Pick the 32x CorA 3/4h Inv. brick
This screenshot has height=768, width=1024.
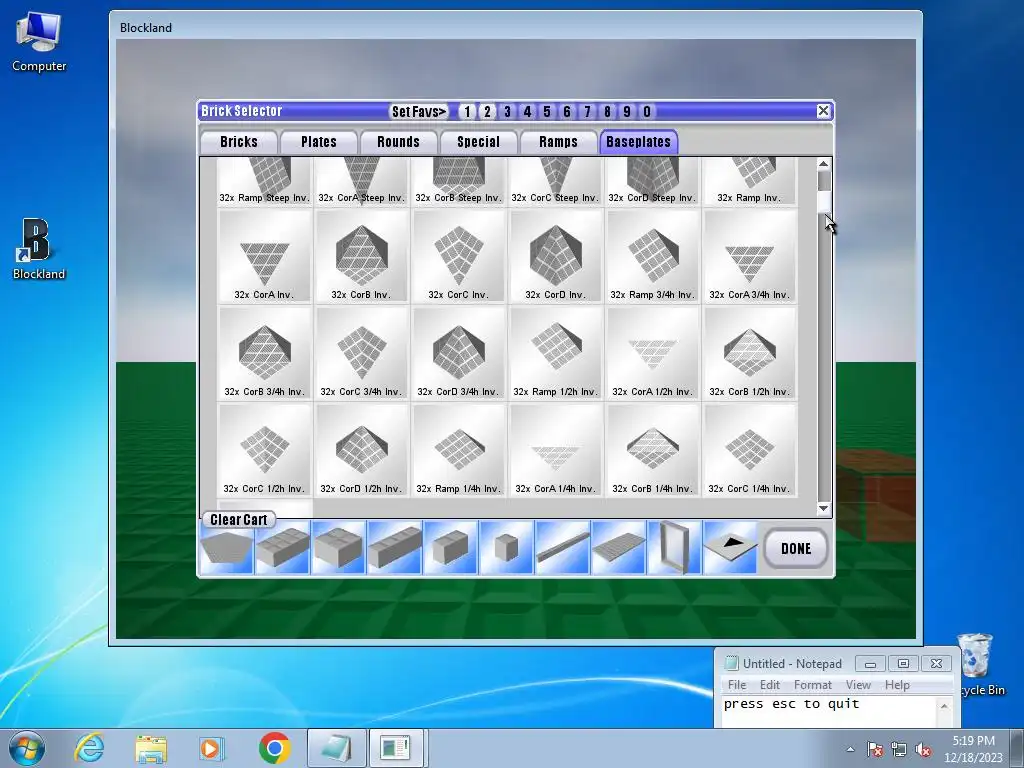(749, 256)
